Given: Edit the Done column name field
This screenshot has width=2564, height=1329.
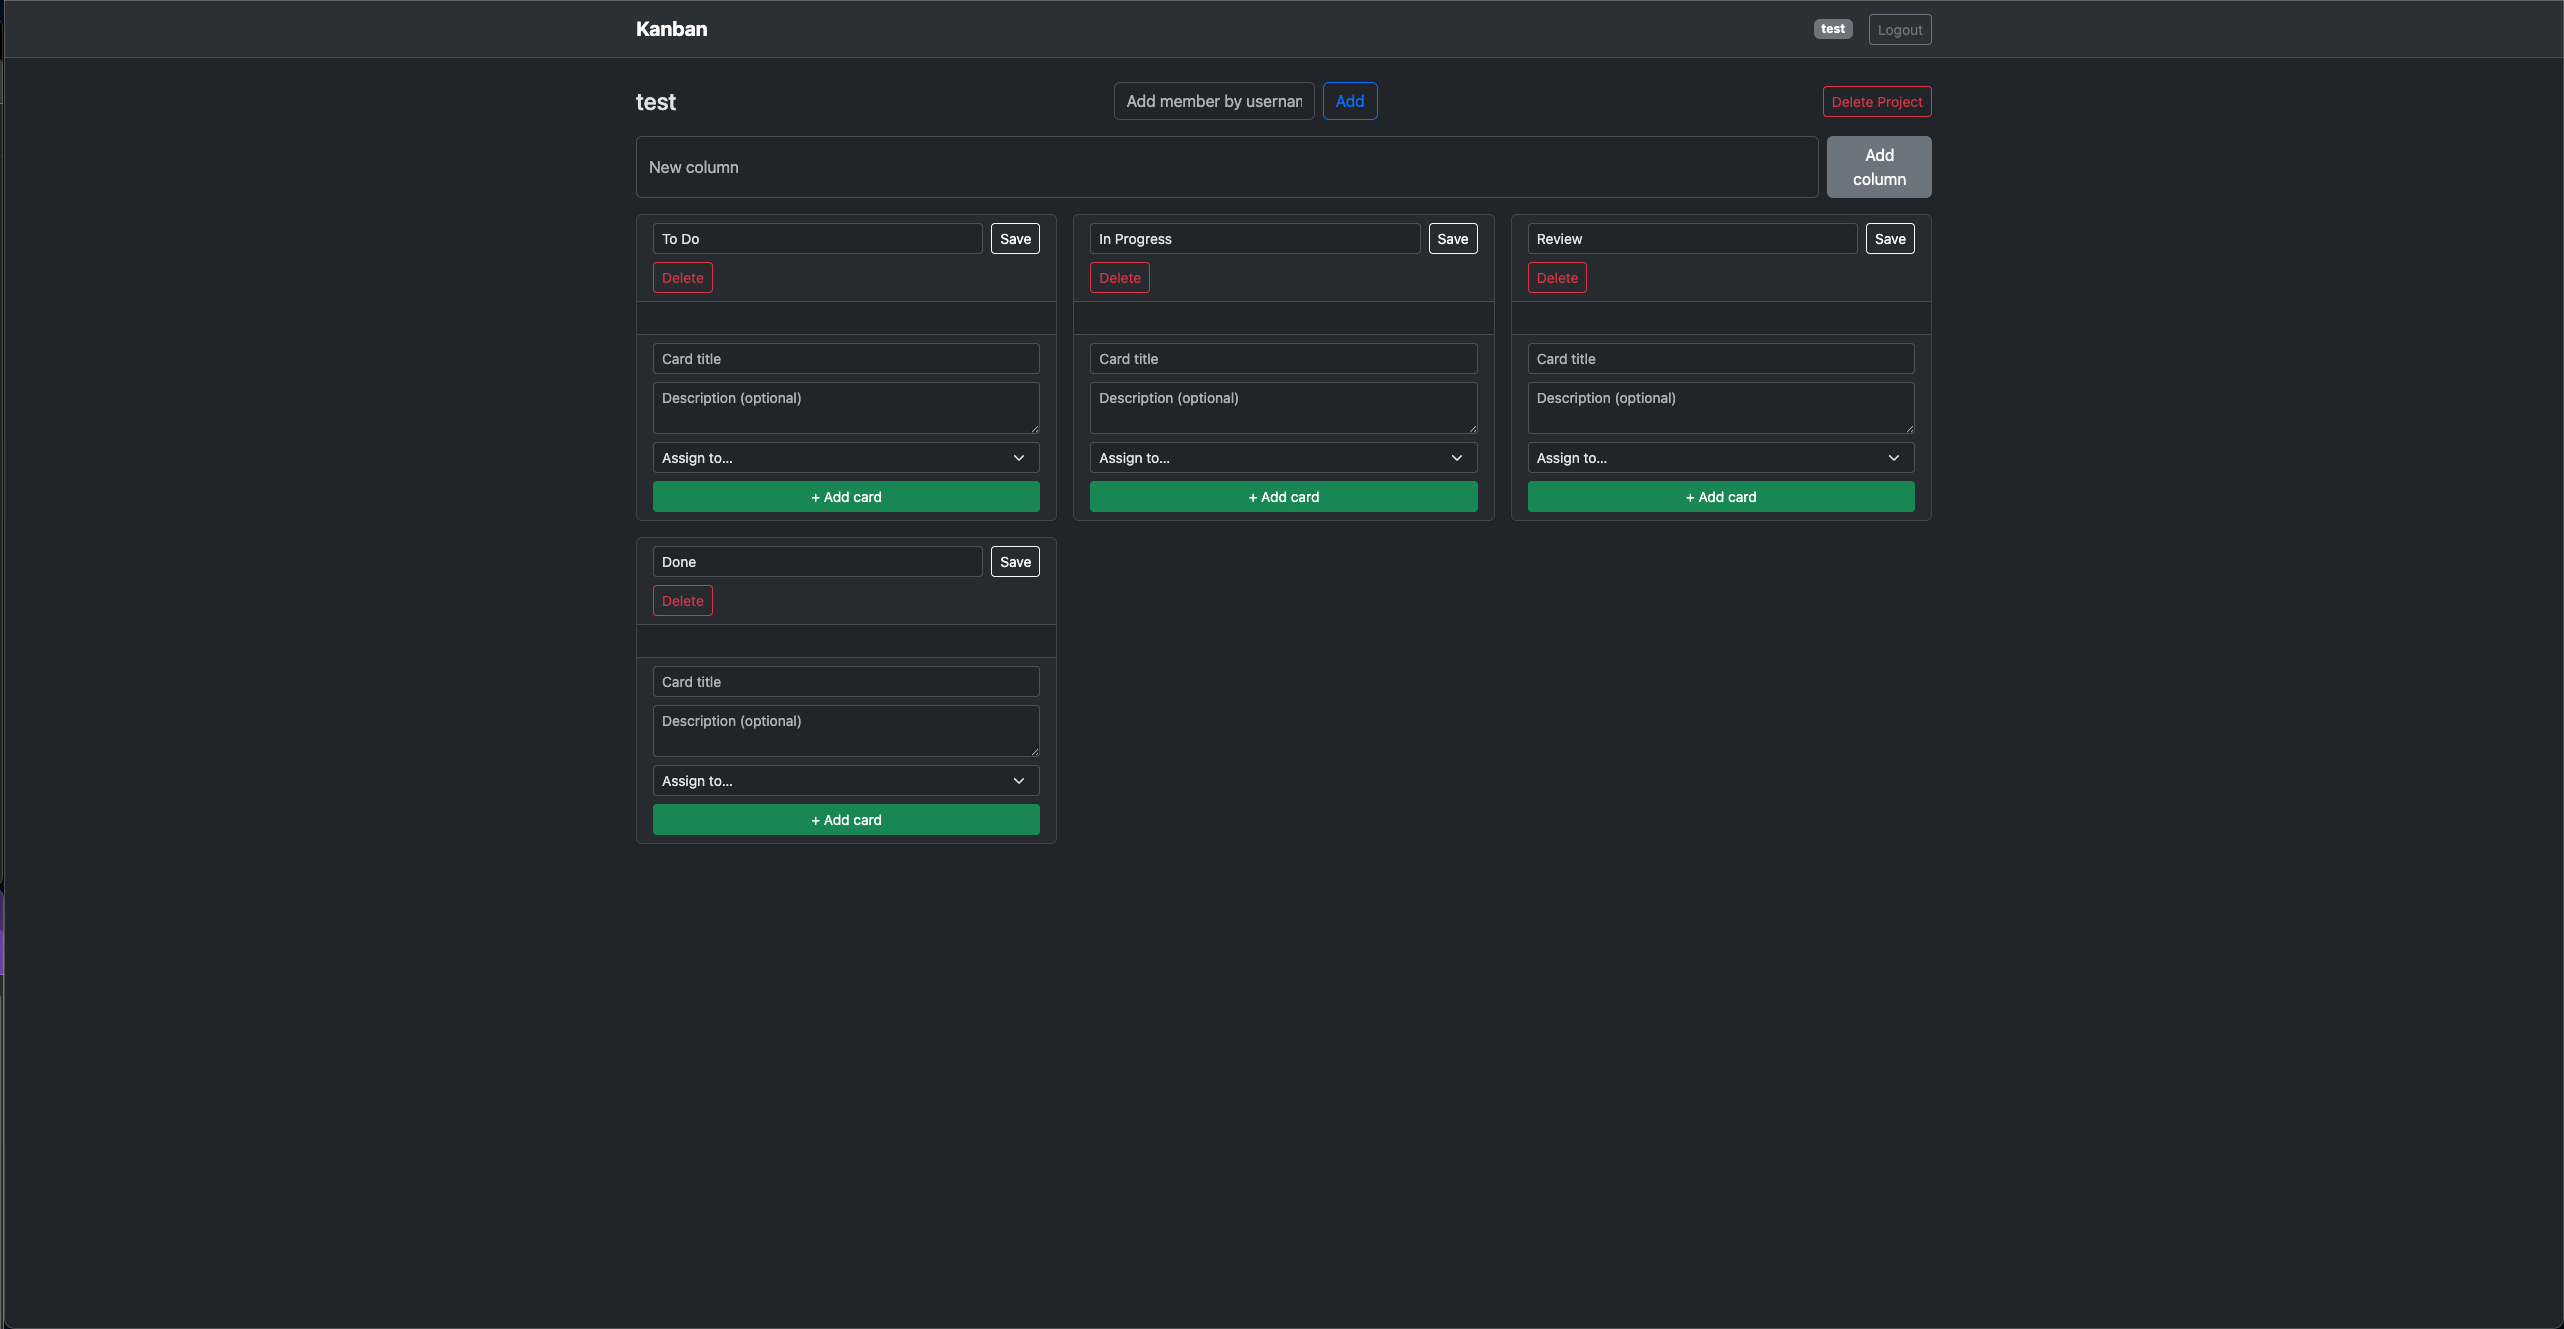Looking at the screenshot, I should 816,562.
